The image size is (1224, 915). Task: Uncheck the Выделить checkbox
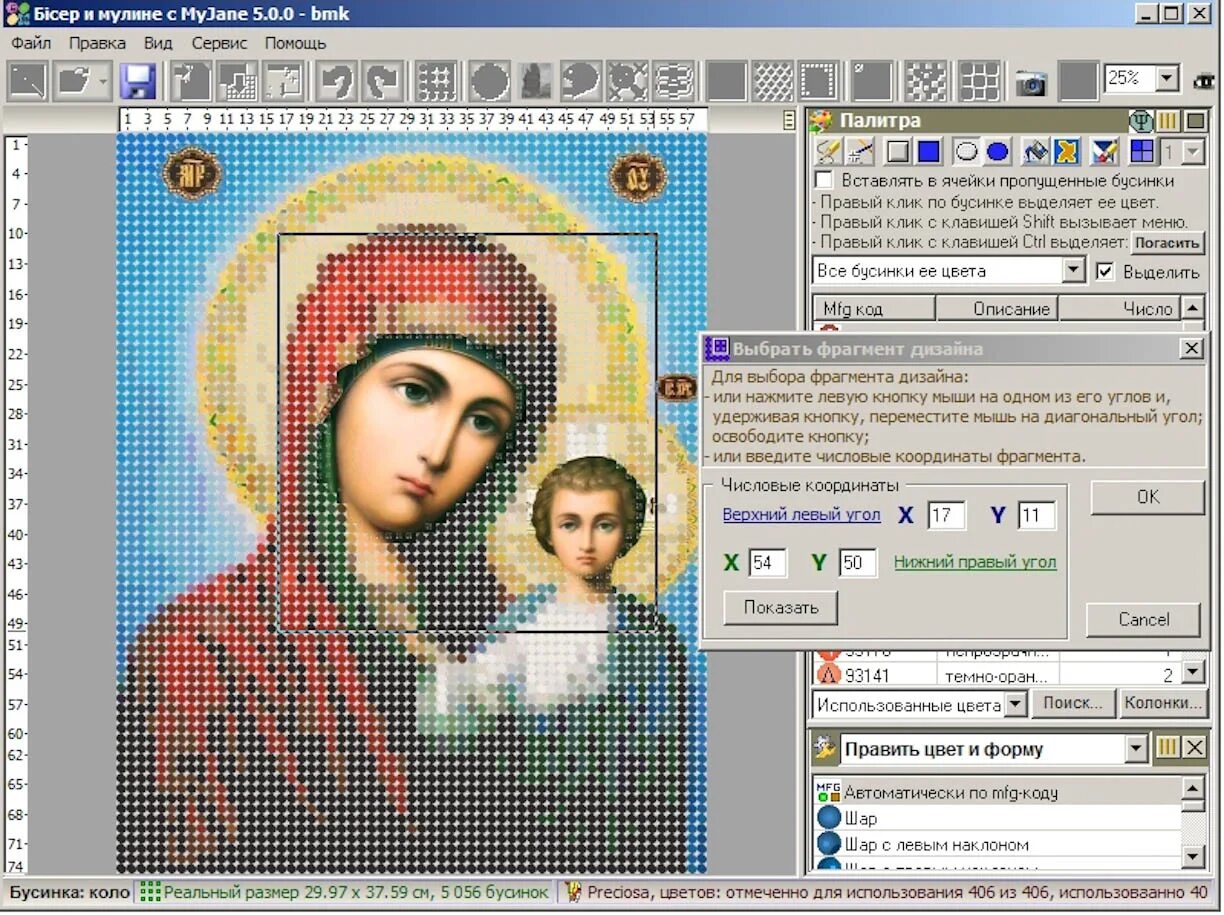click(x=1105, y=271)
